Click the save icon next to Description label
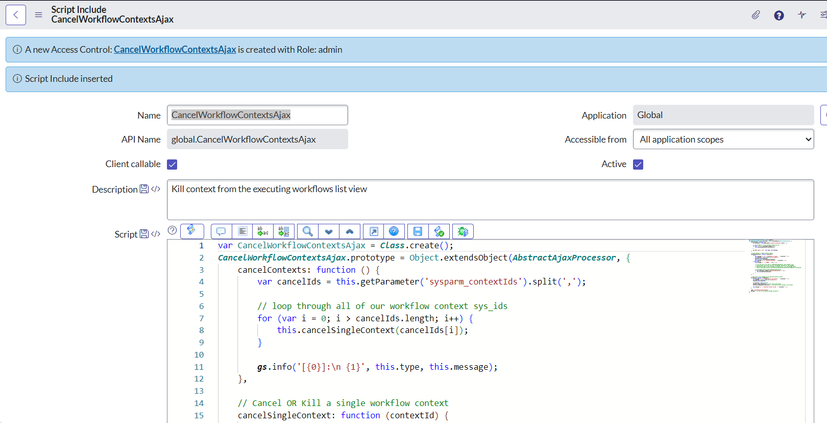The image size is (827, 423). (144, 189)
